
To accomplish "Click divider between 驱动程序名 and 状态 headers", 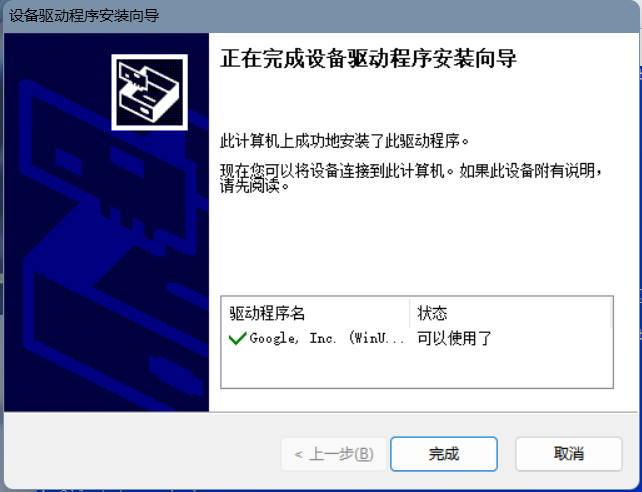I will coord(409,314).
